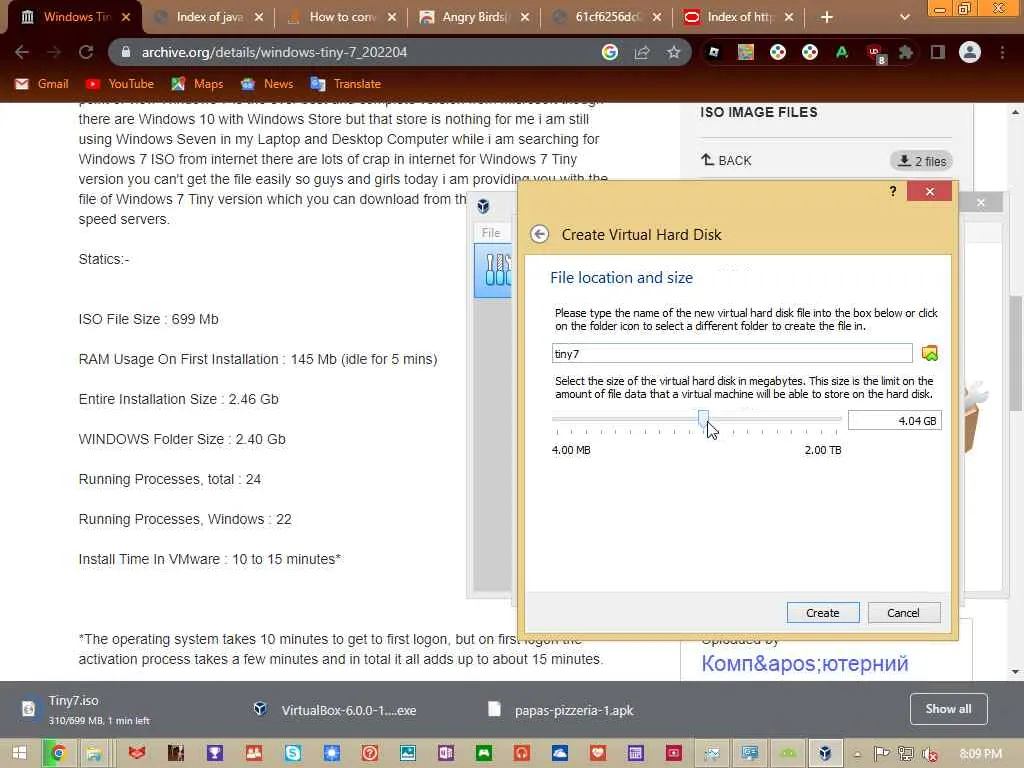1024x768 pixels.
Task: Click the green A extension icon
Action: point(842,52)
